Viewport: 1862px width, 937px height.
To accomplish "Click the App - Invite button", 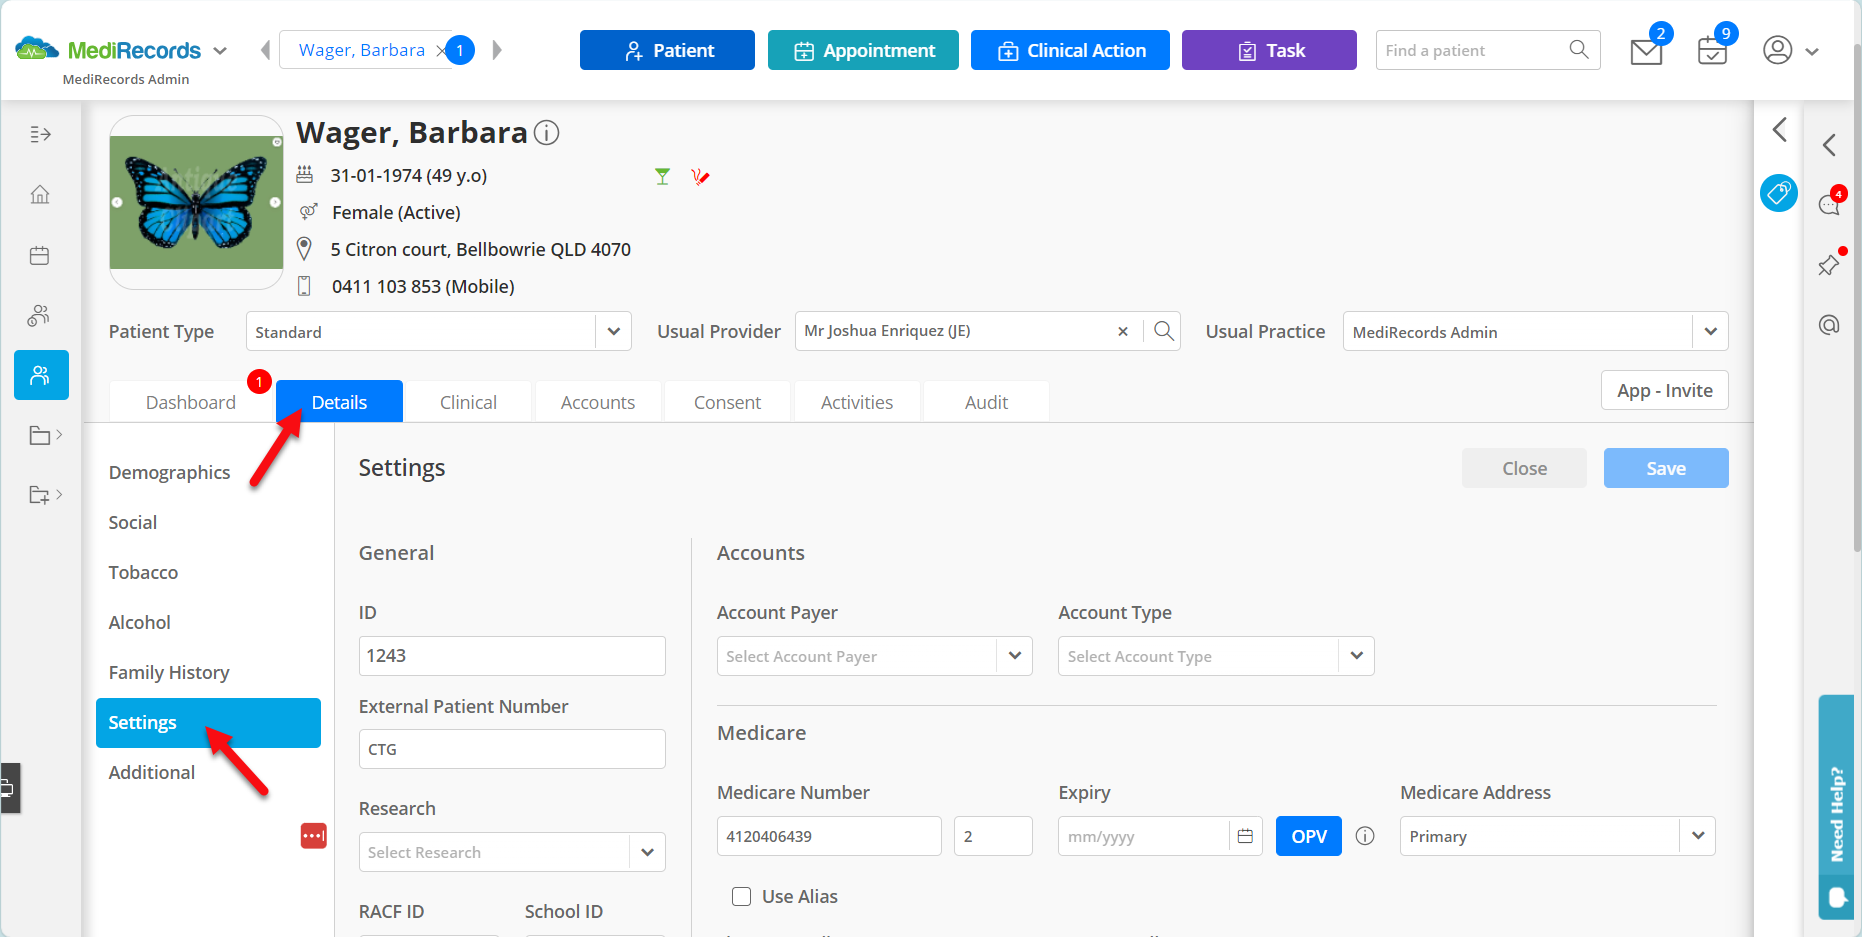I will click(1664, 390).
